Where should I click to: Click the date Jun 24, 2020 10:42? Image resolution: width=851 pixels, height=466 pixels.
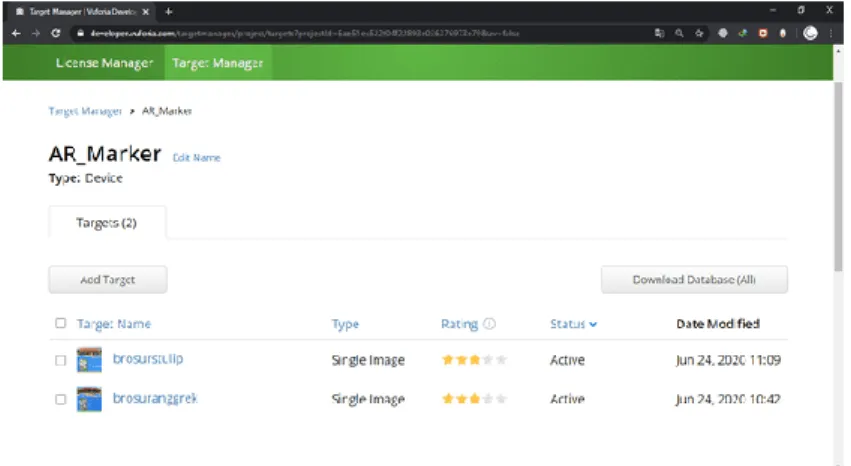(x=728, y=399)
